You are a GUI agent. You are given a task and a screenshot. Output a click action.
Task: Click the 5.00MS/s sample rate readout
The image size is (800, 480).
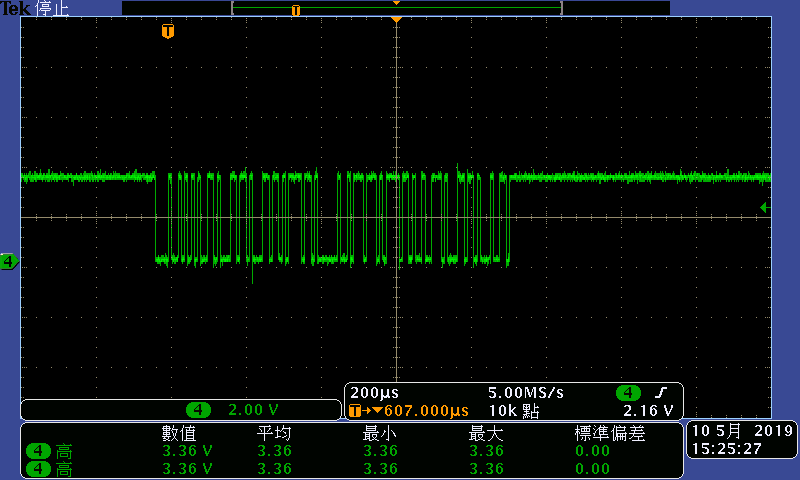click(526, 393)
